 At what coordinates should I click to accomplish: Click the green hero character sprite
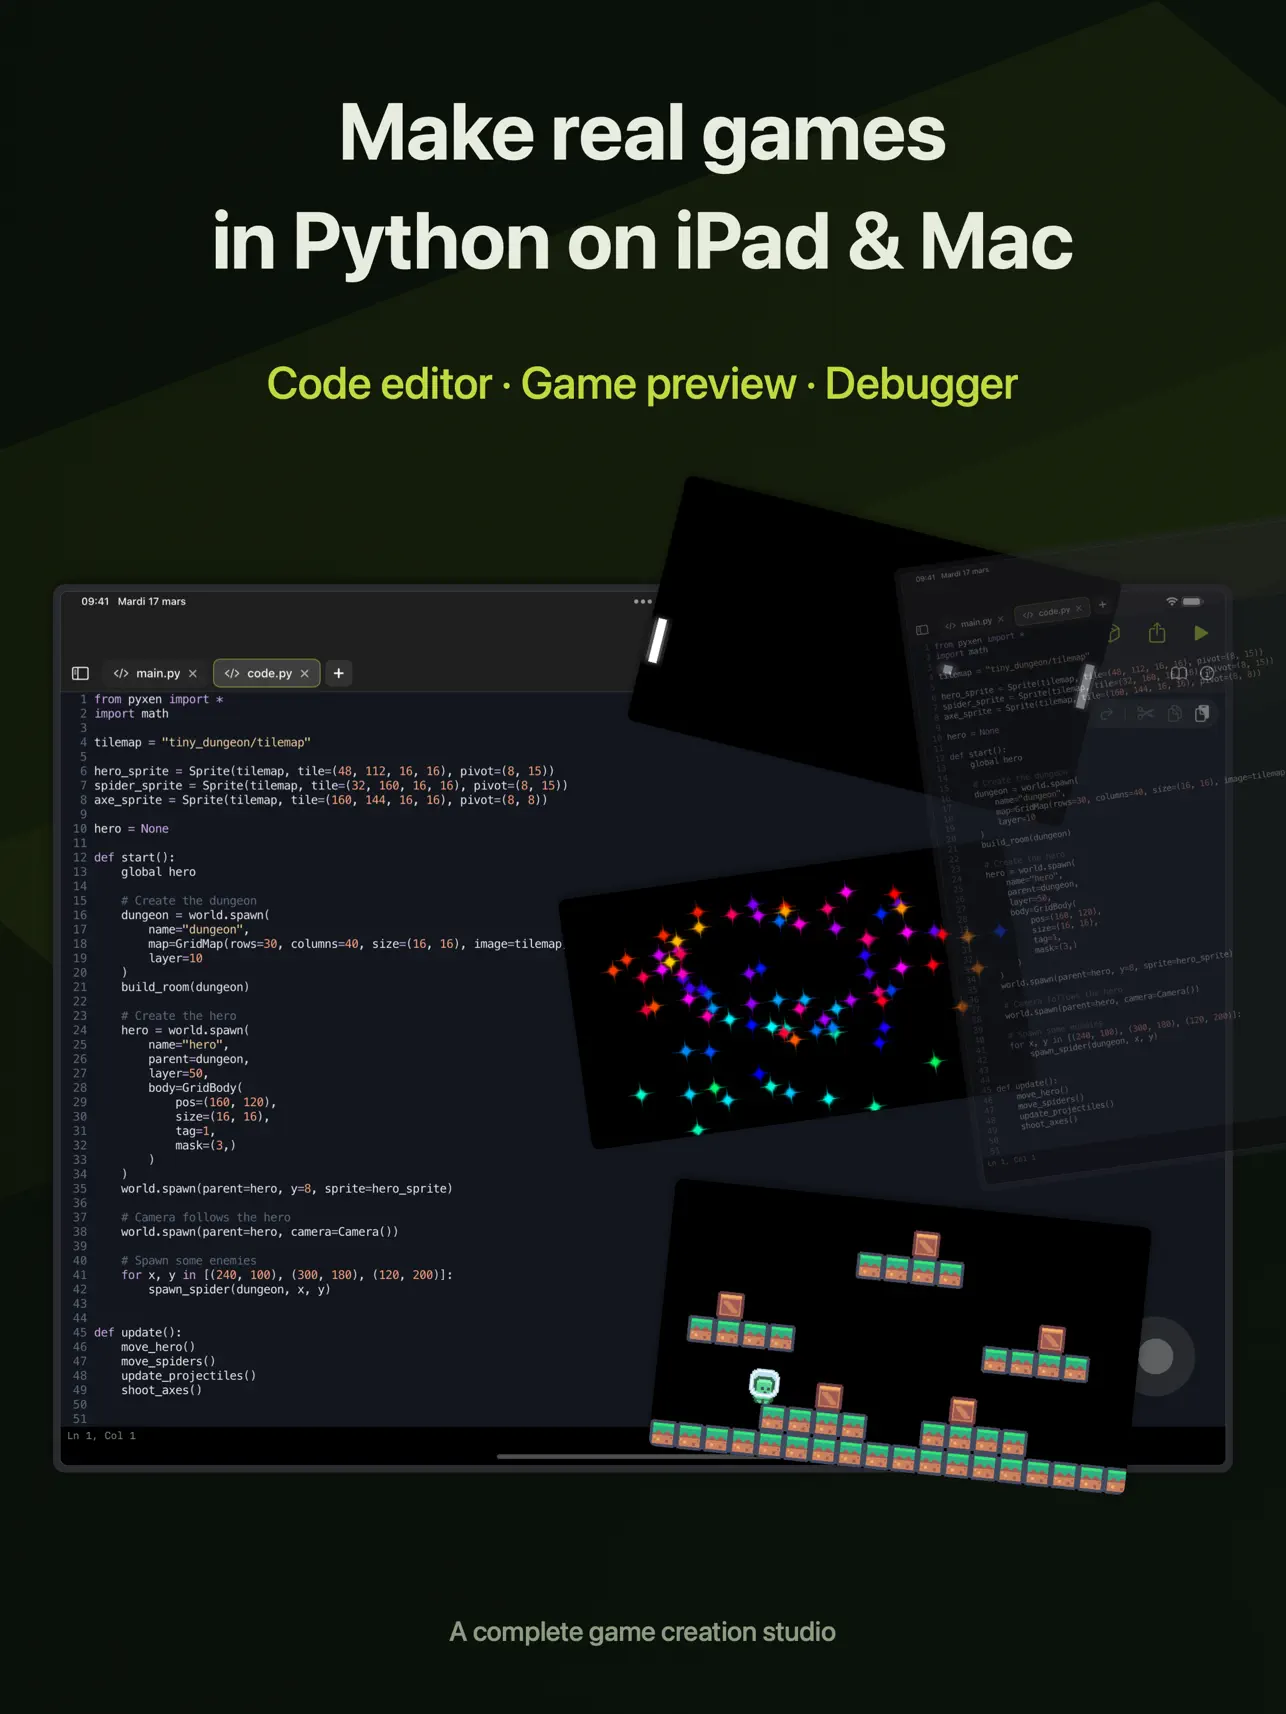764,1385
